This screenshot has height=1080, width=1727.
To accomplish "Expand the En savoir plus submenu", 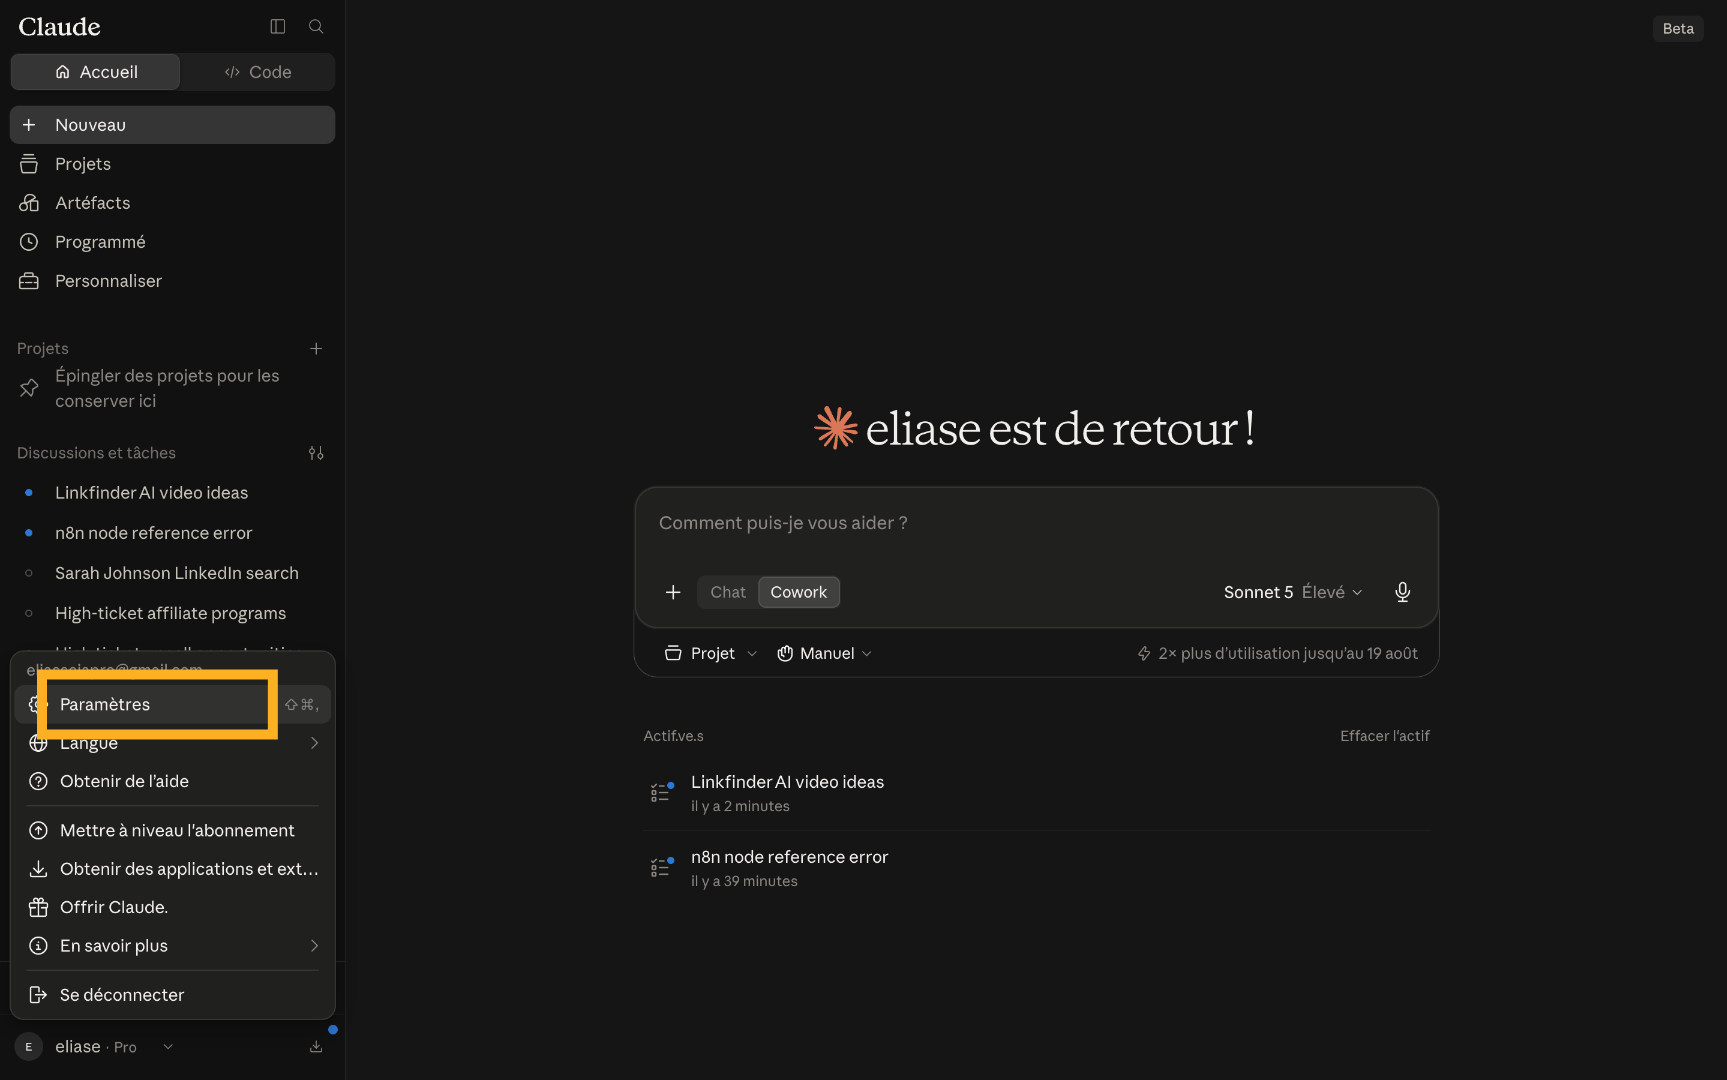I will [x=172, y=946].
